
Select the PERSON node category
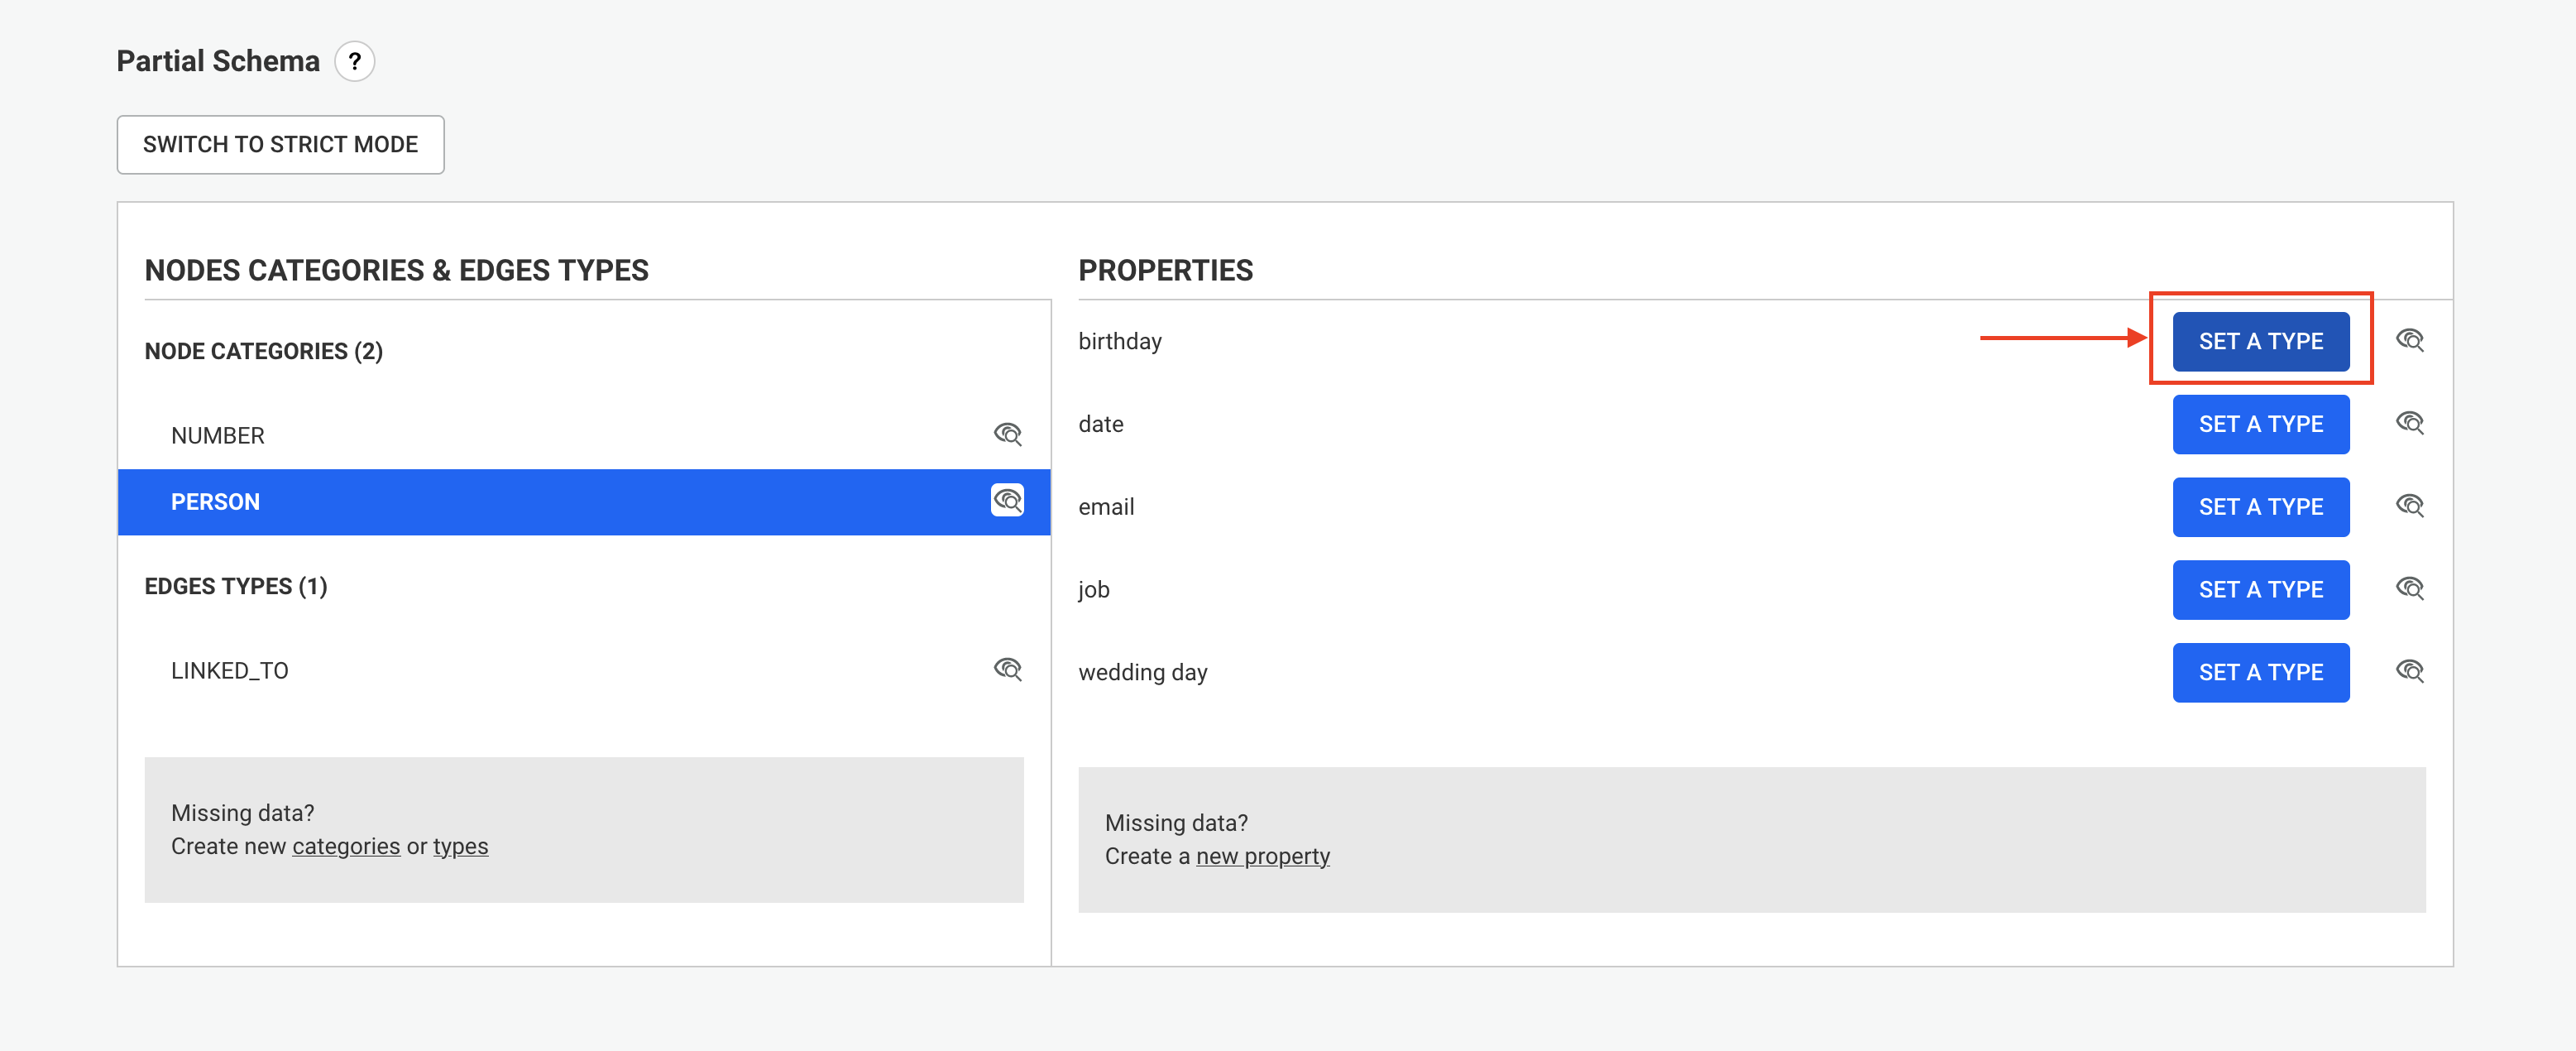pos(584,502)
